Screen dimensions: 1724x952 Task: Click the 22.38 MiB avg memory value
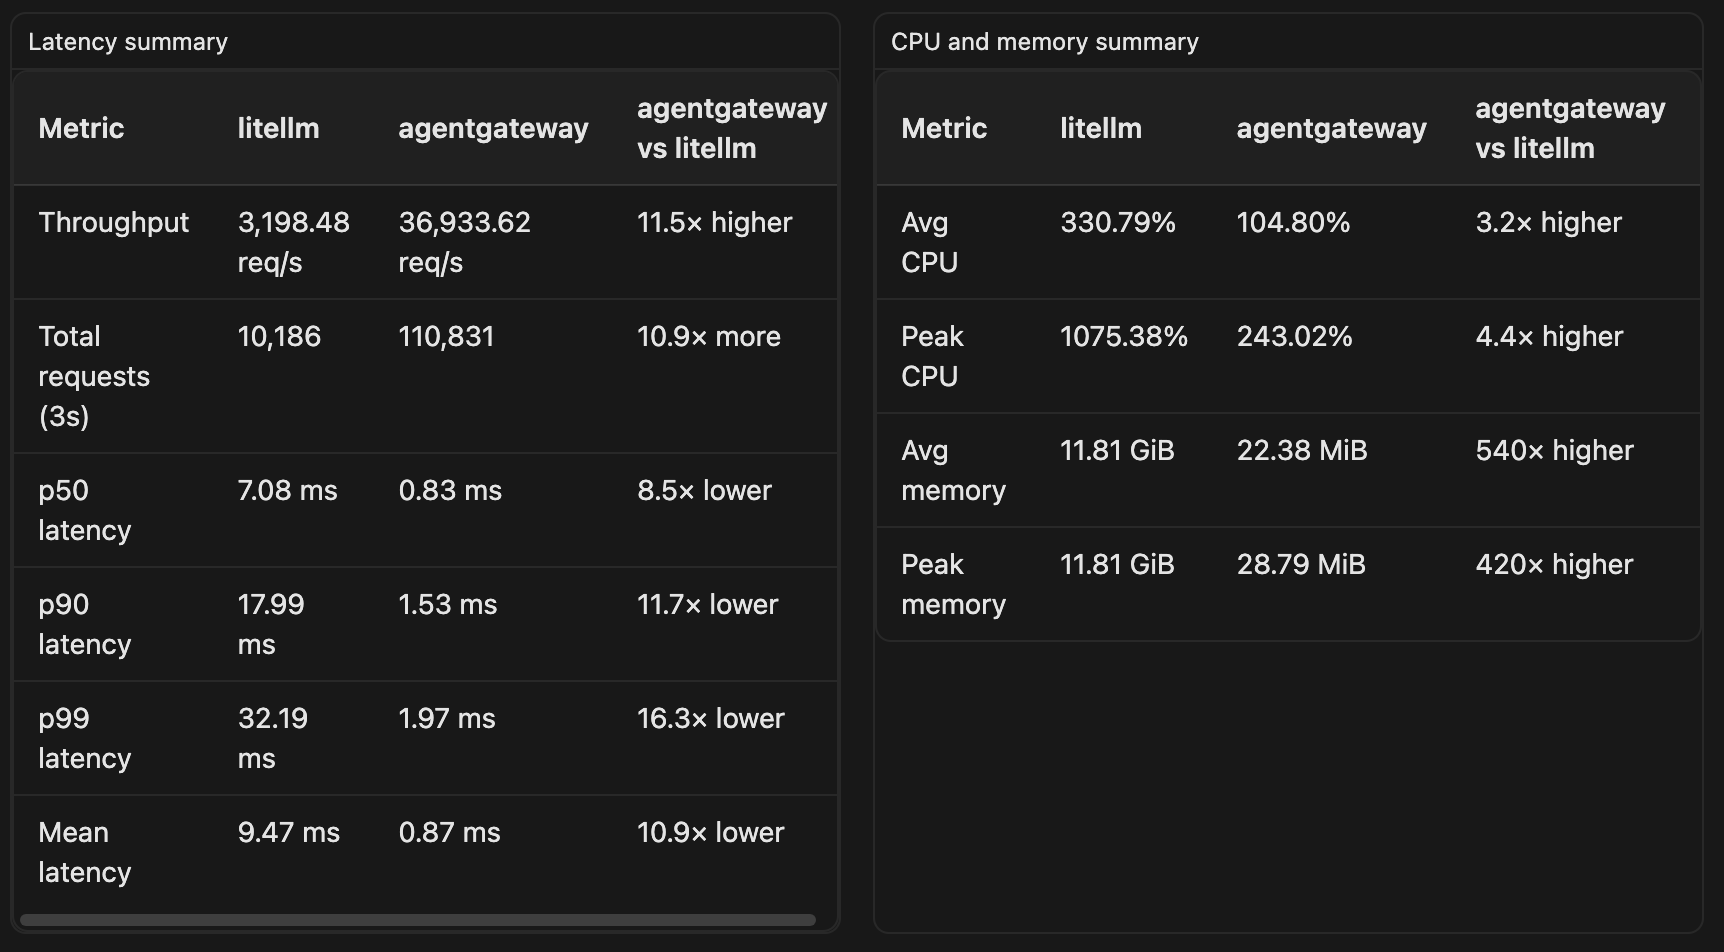[x=1302, y=450]
